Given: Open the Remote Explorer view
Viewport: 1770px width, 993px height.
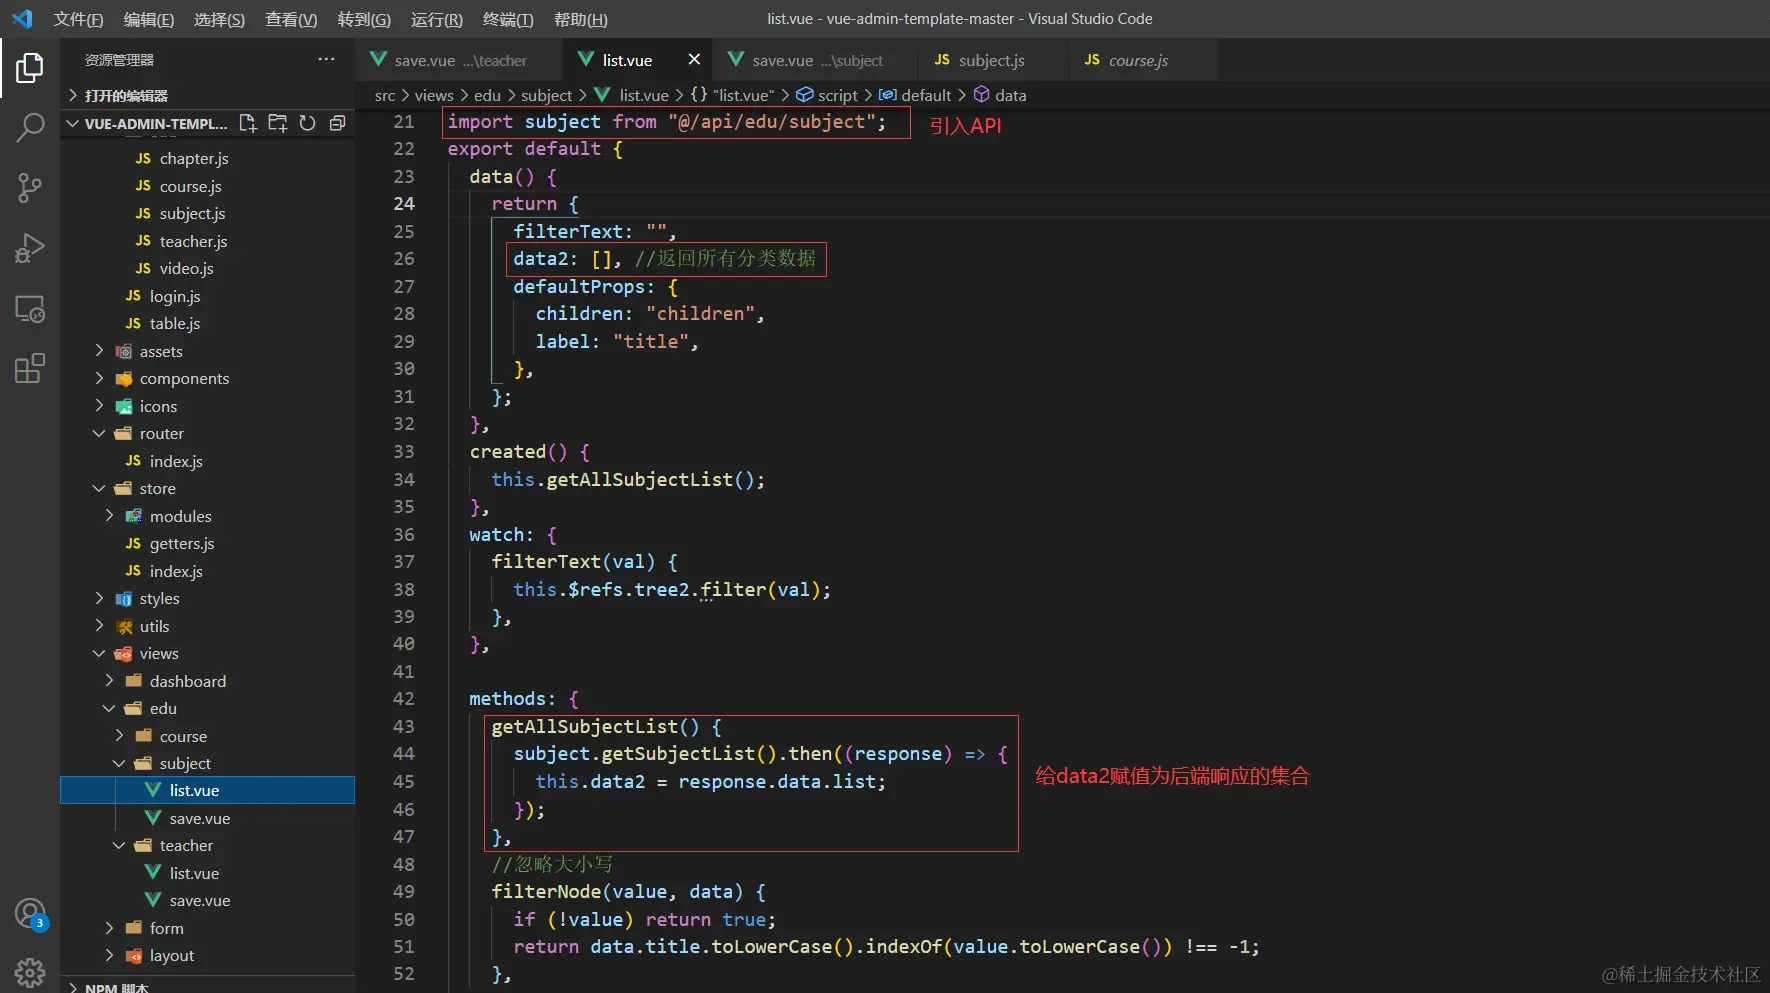Looking at the screenshot, I should [x=30, y=309].
